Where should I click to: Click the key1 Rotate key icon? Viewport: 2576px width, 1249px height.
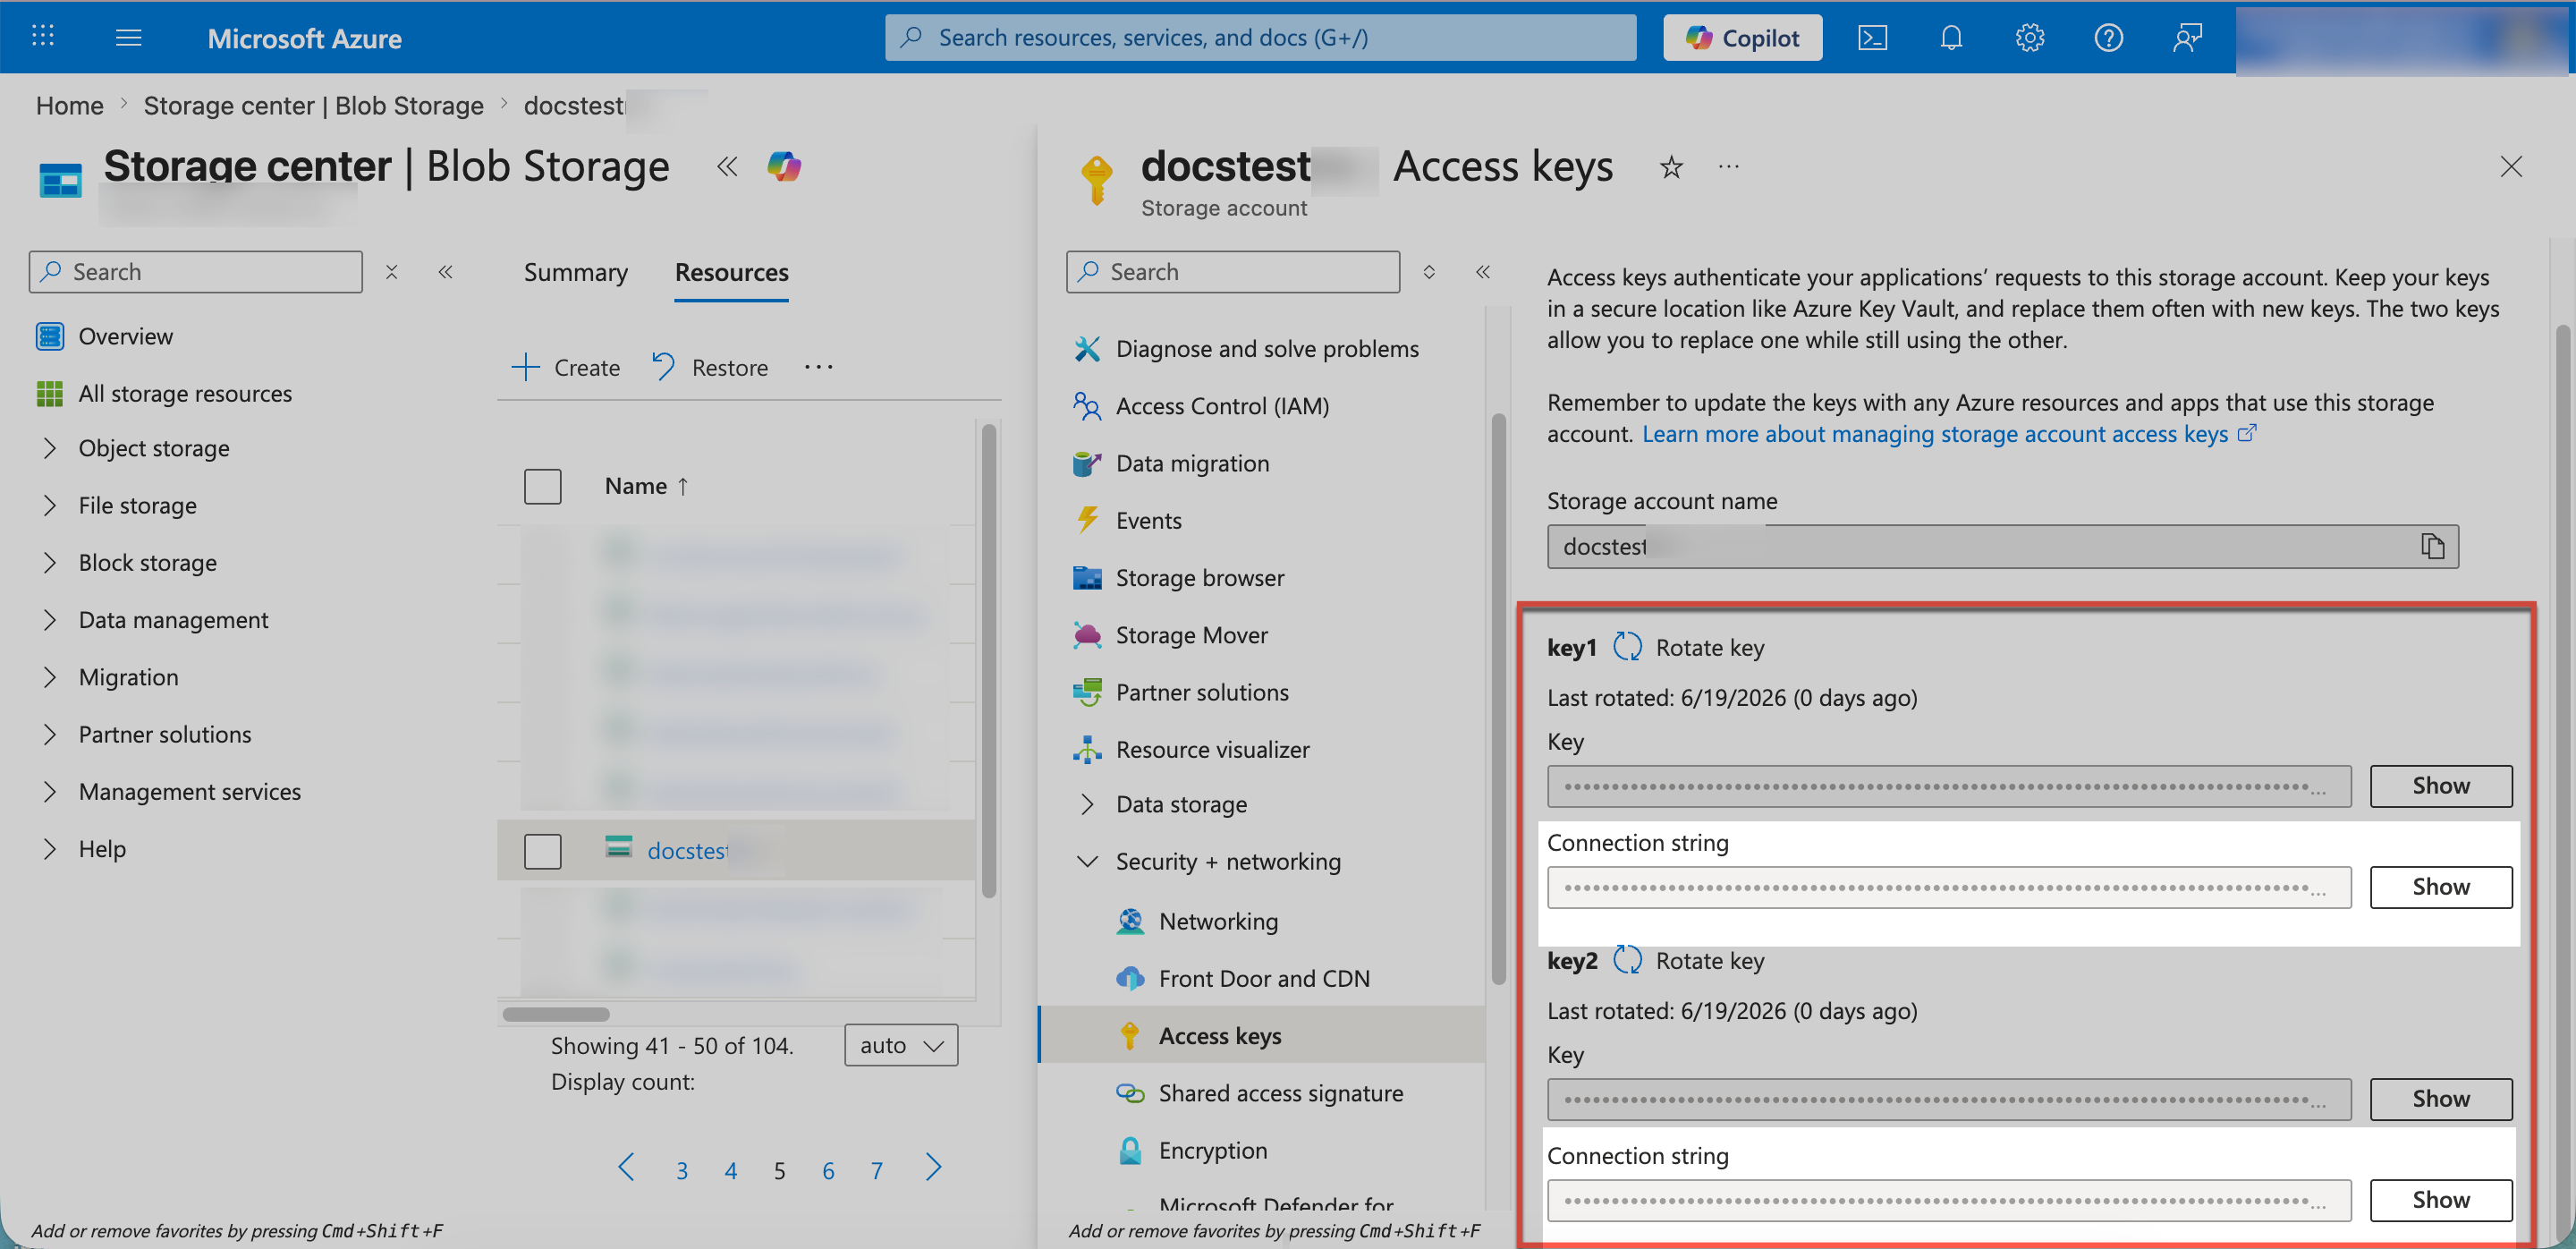(x=1627, y=647)
